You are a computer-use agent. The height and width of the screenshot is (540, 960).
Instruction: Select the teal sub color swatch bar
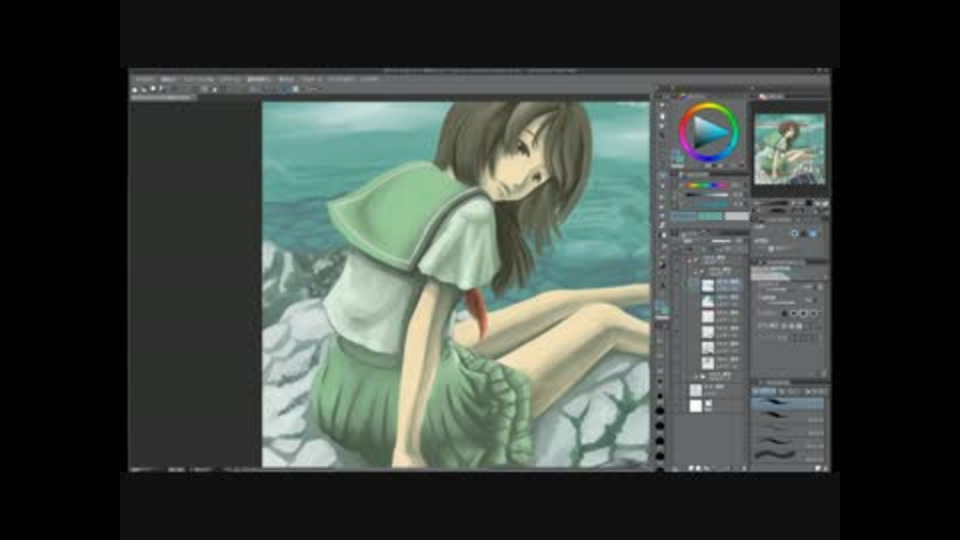tap(710, 216)
